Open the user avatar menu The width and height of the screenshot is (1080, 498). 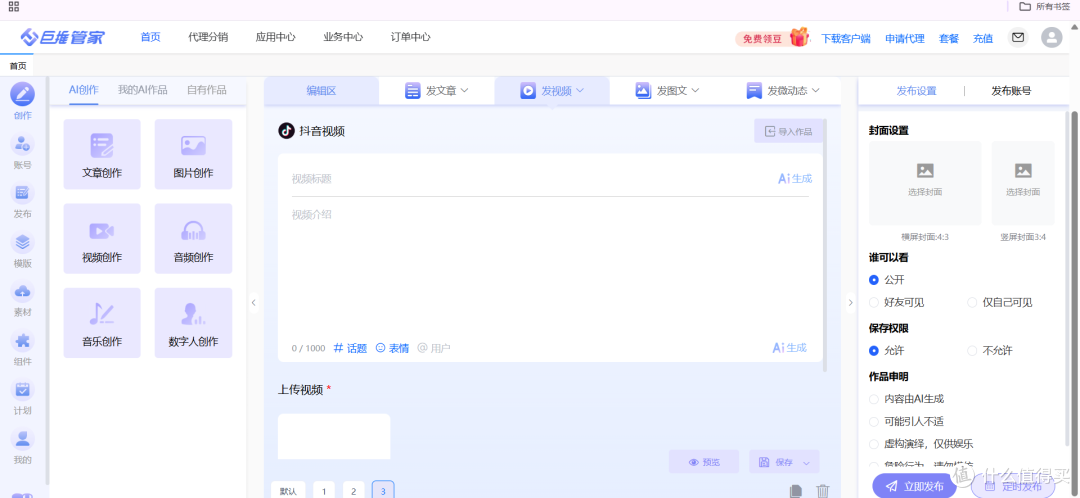[x=1052, y=37]
